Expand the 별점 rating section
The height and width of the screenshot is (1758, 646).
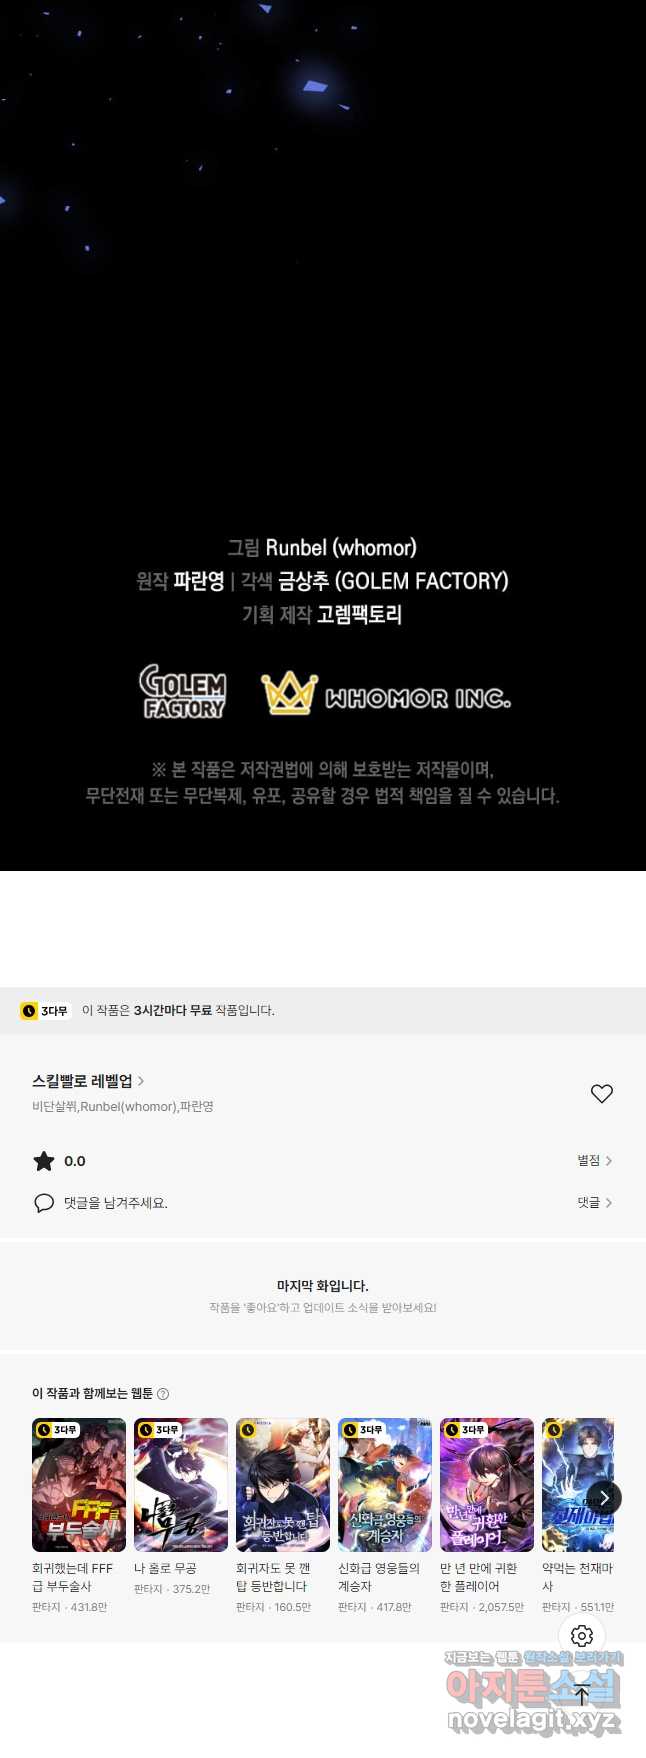[594, 1161]
